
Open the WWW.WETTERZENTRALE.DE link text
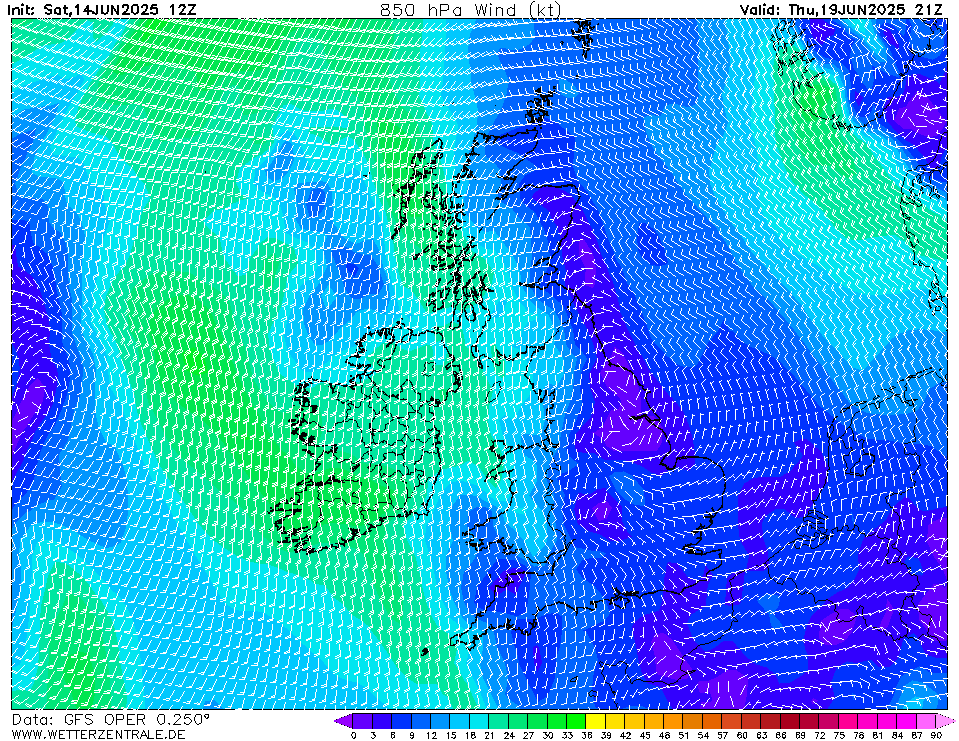click(98, 734)
